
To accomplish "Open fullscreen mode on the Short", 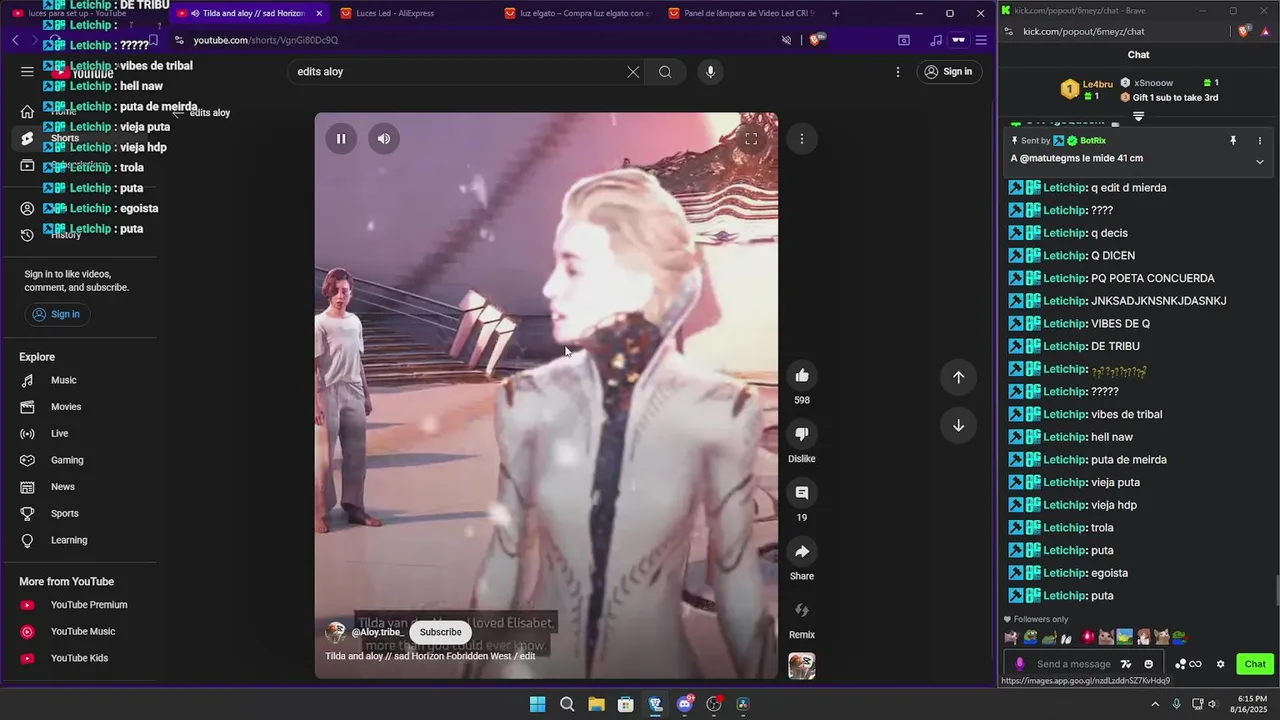I will tap(751, 139).
